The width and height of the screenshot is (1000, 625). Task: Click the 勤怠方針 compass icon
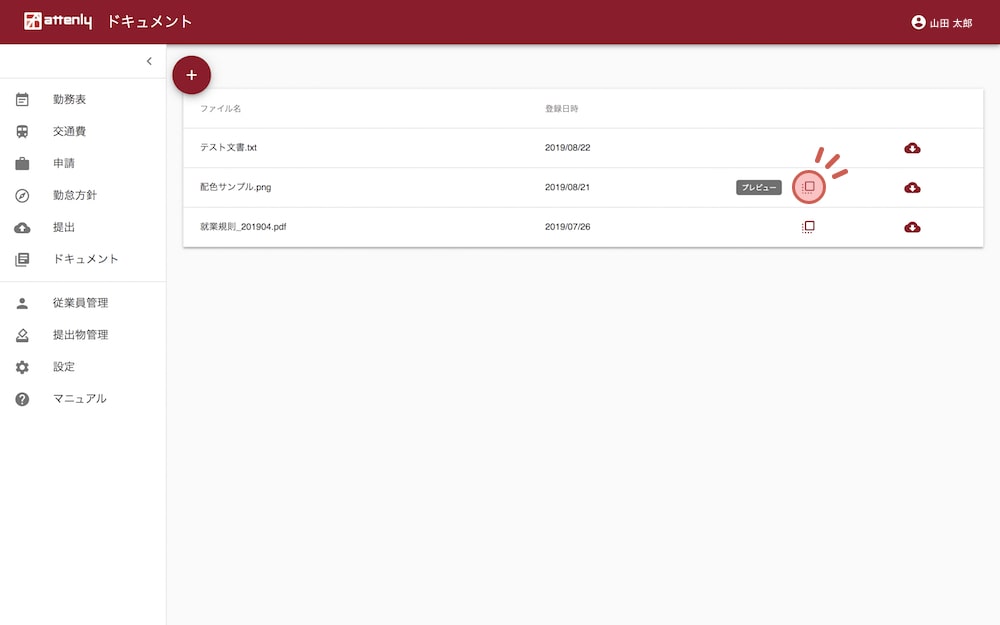[x=22, y=195]
